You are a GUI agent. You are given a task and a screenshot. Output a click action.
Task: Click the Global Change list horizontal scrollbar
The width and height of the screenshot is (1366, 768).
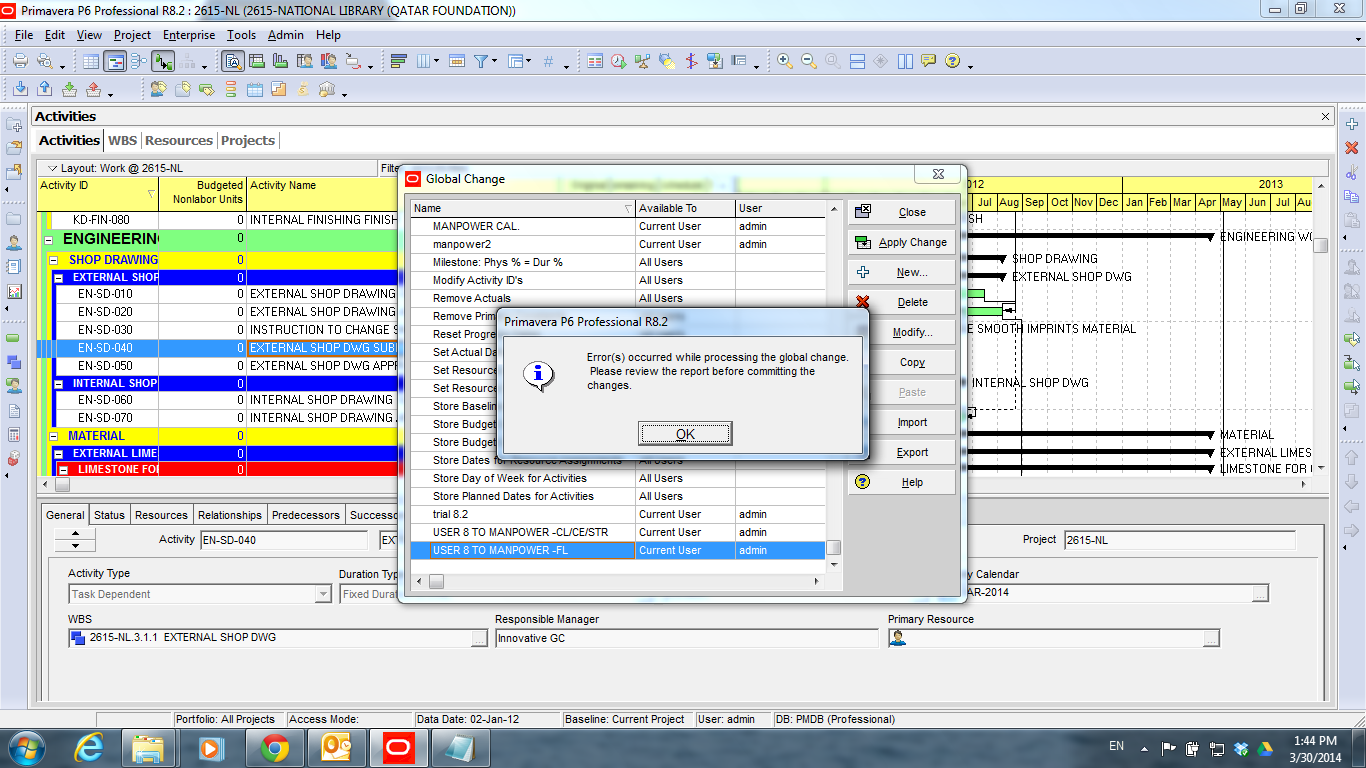pyautogui.click(x=619, y=581)
